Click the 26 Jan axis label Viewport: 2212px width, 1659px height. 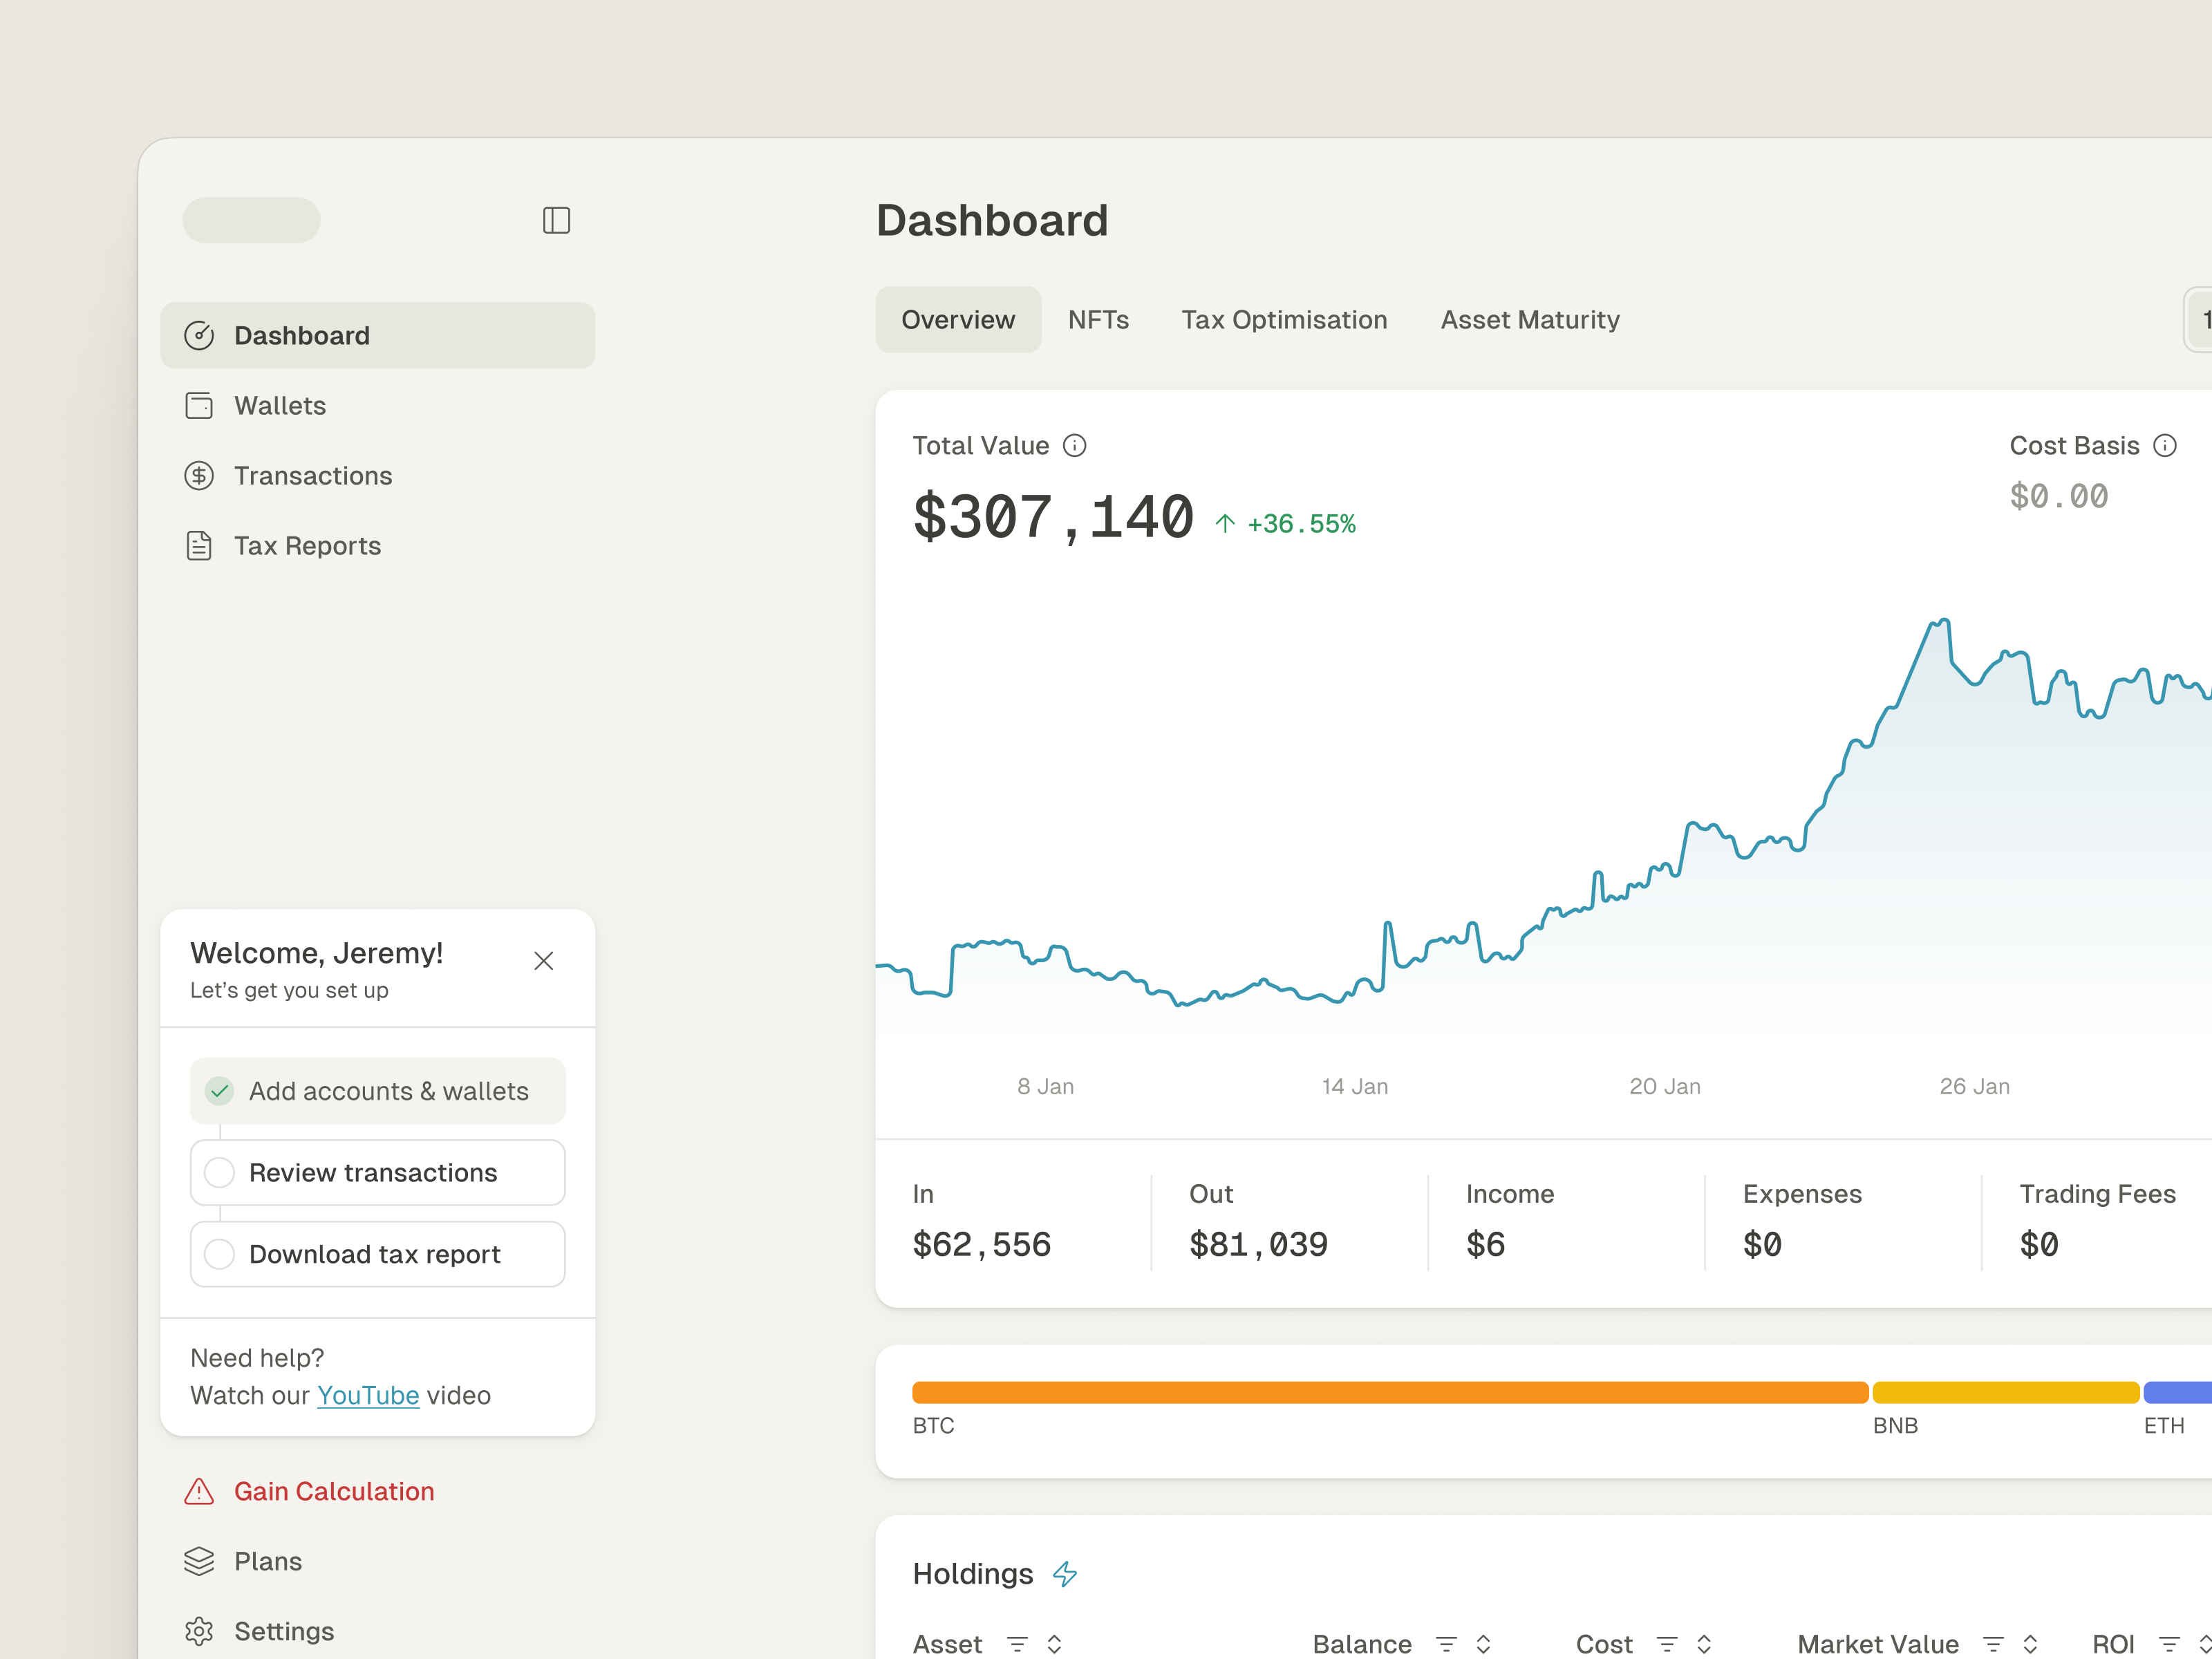pos(1974,1086)
